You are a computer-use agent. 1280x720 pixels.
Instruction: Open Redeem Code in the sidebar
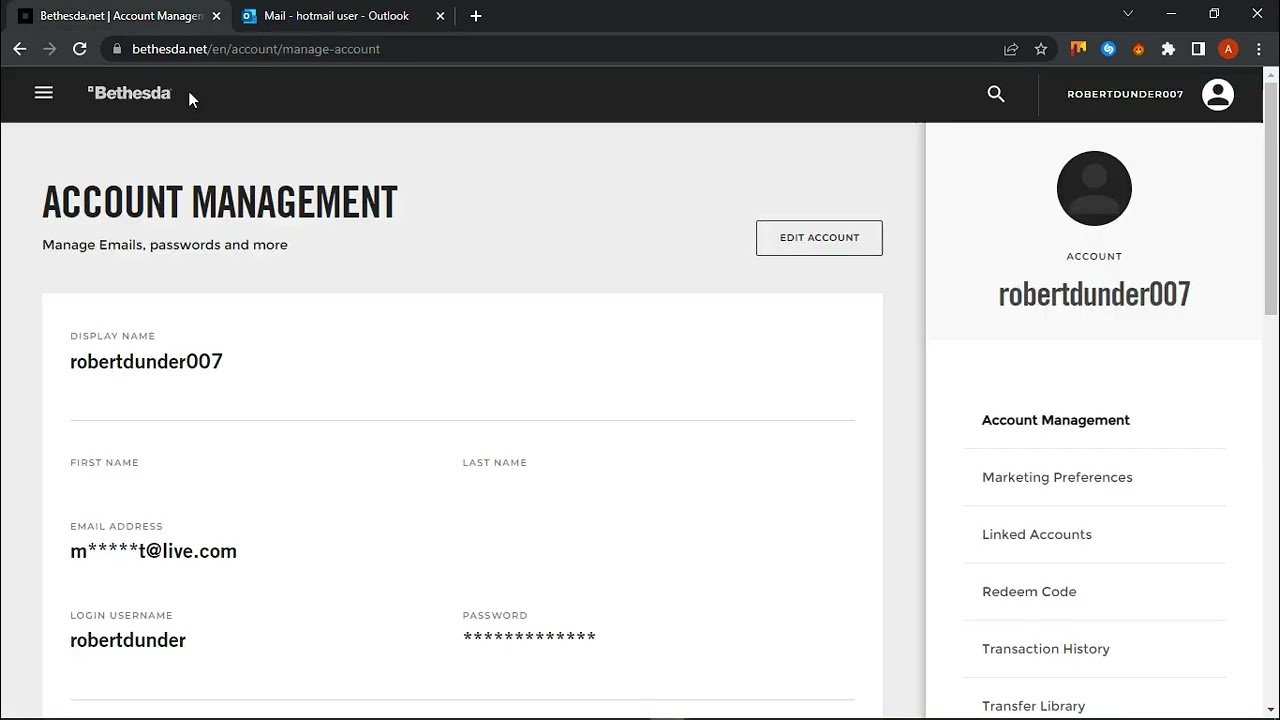point(1029,591)
